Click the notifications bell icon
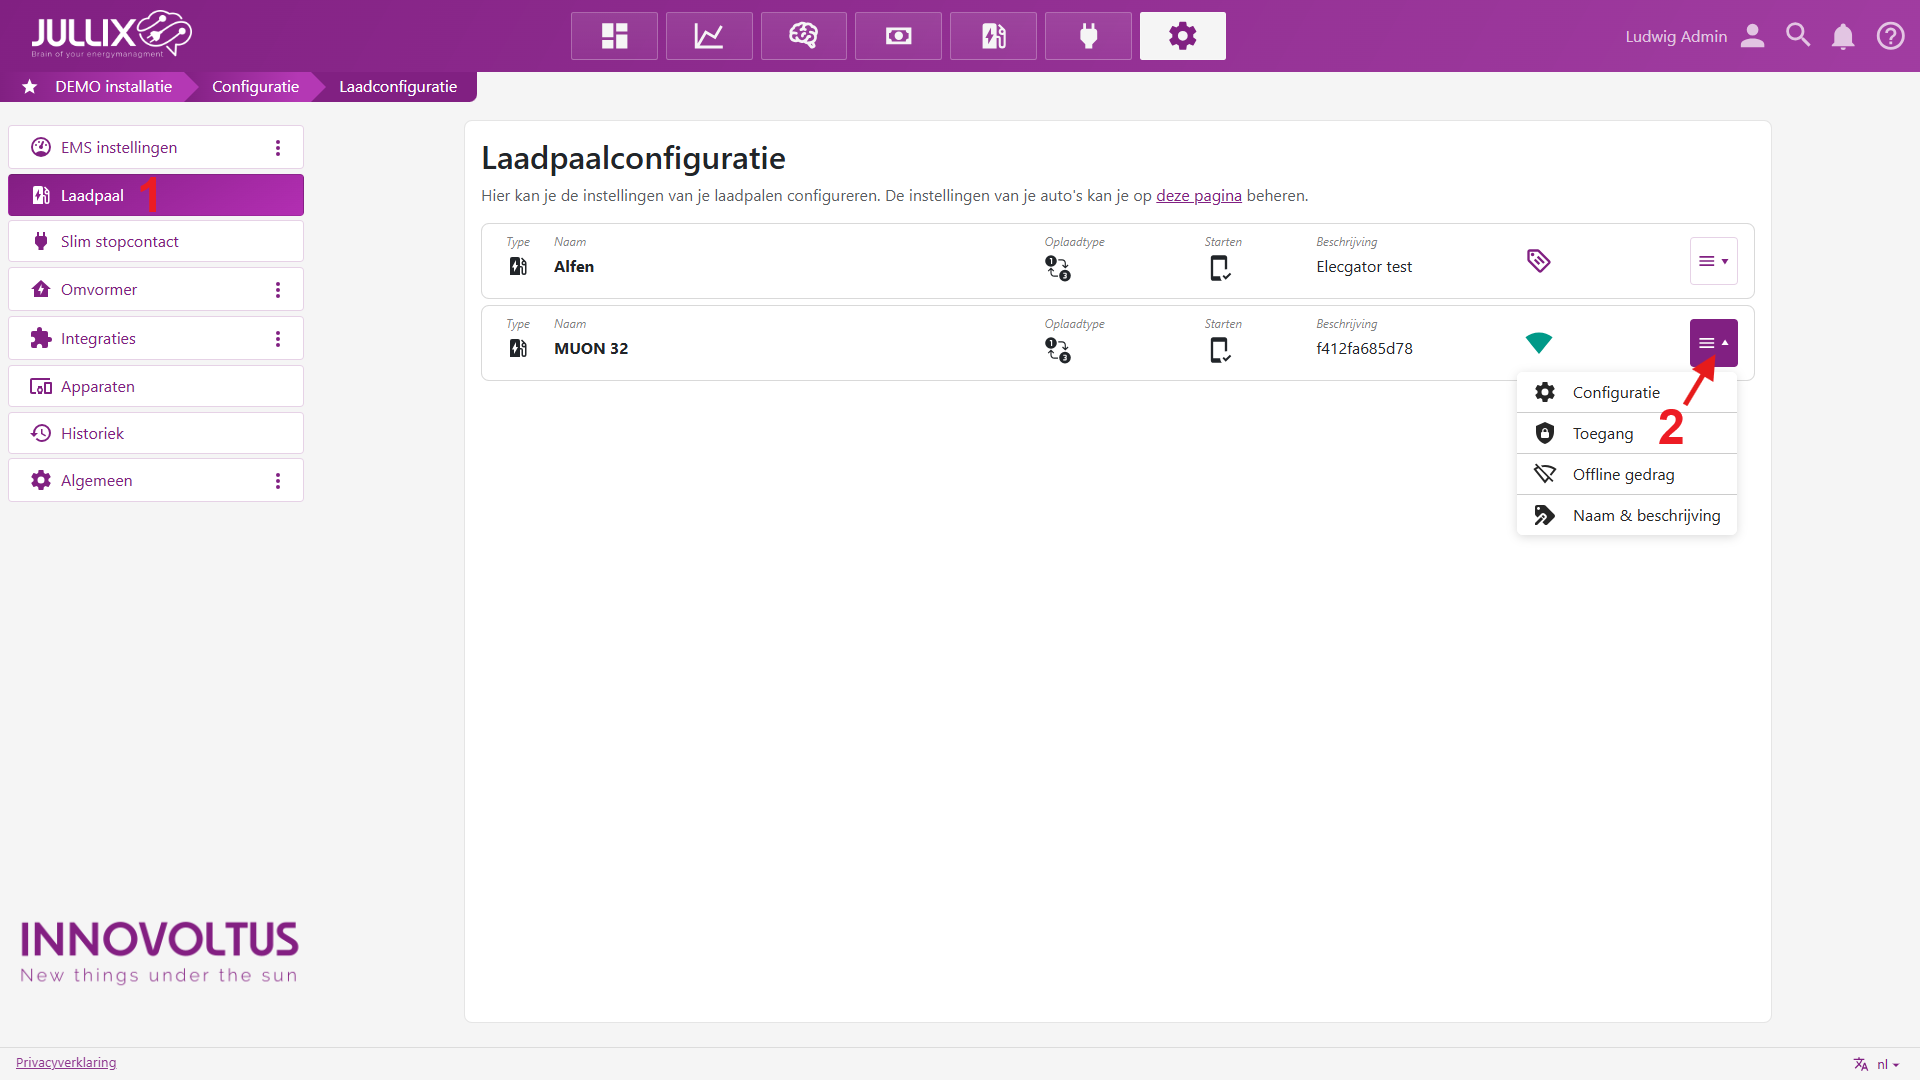 [1843, 36]
